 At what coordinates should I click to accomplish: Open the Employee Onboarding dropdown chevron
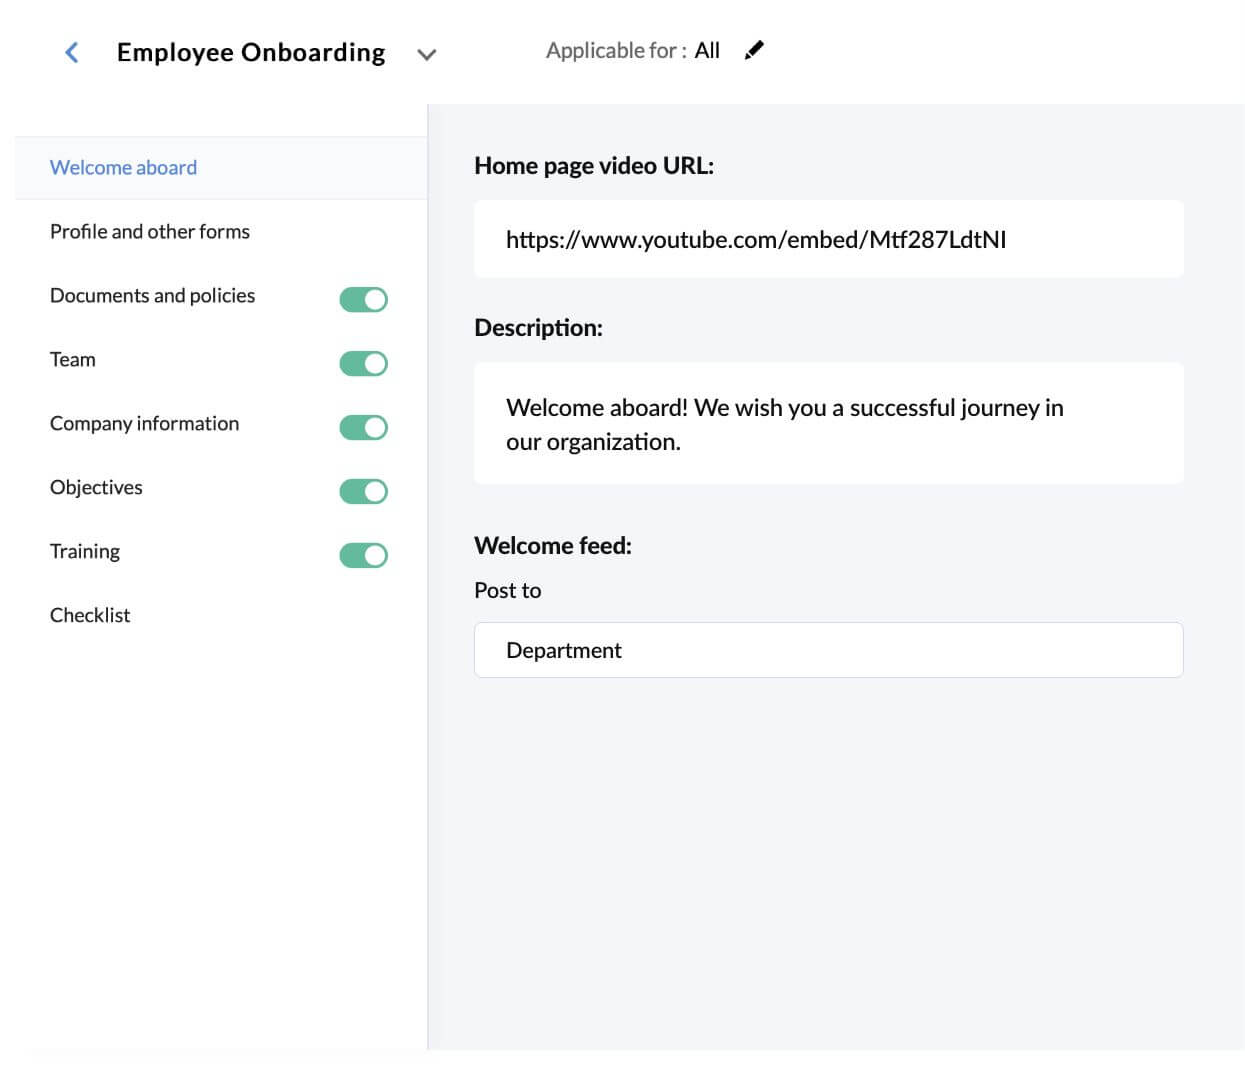click(427, 55)
